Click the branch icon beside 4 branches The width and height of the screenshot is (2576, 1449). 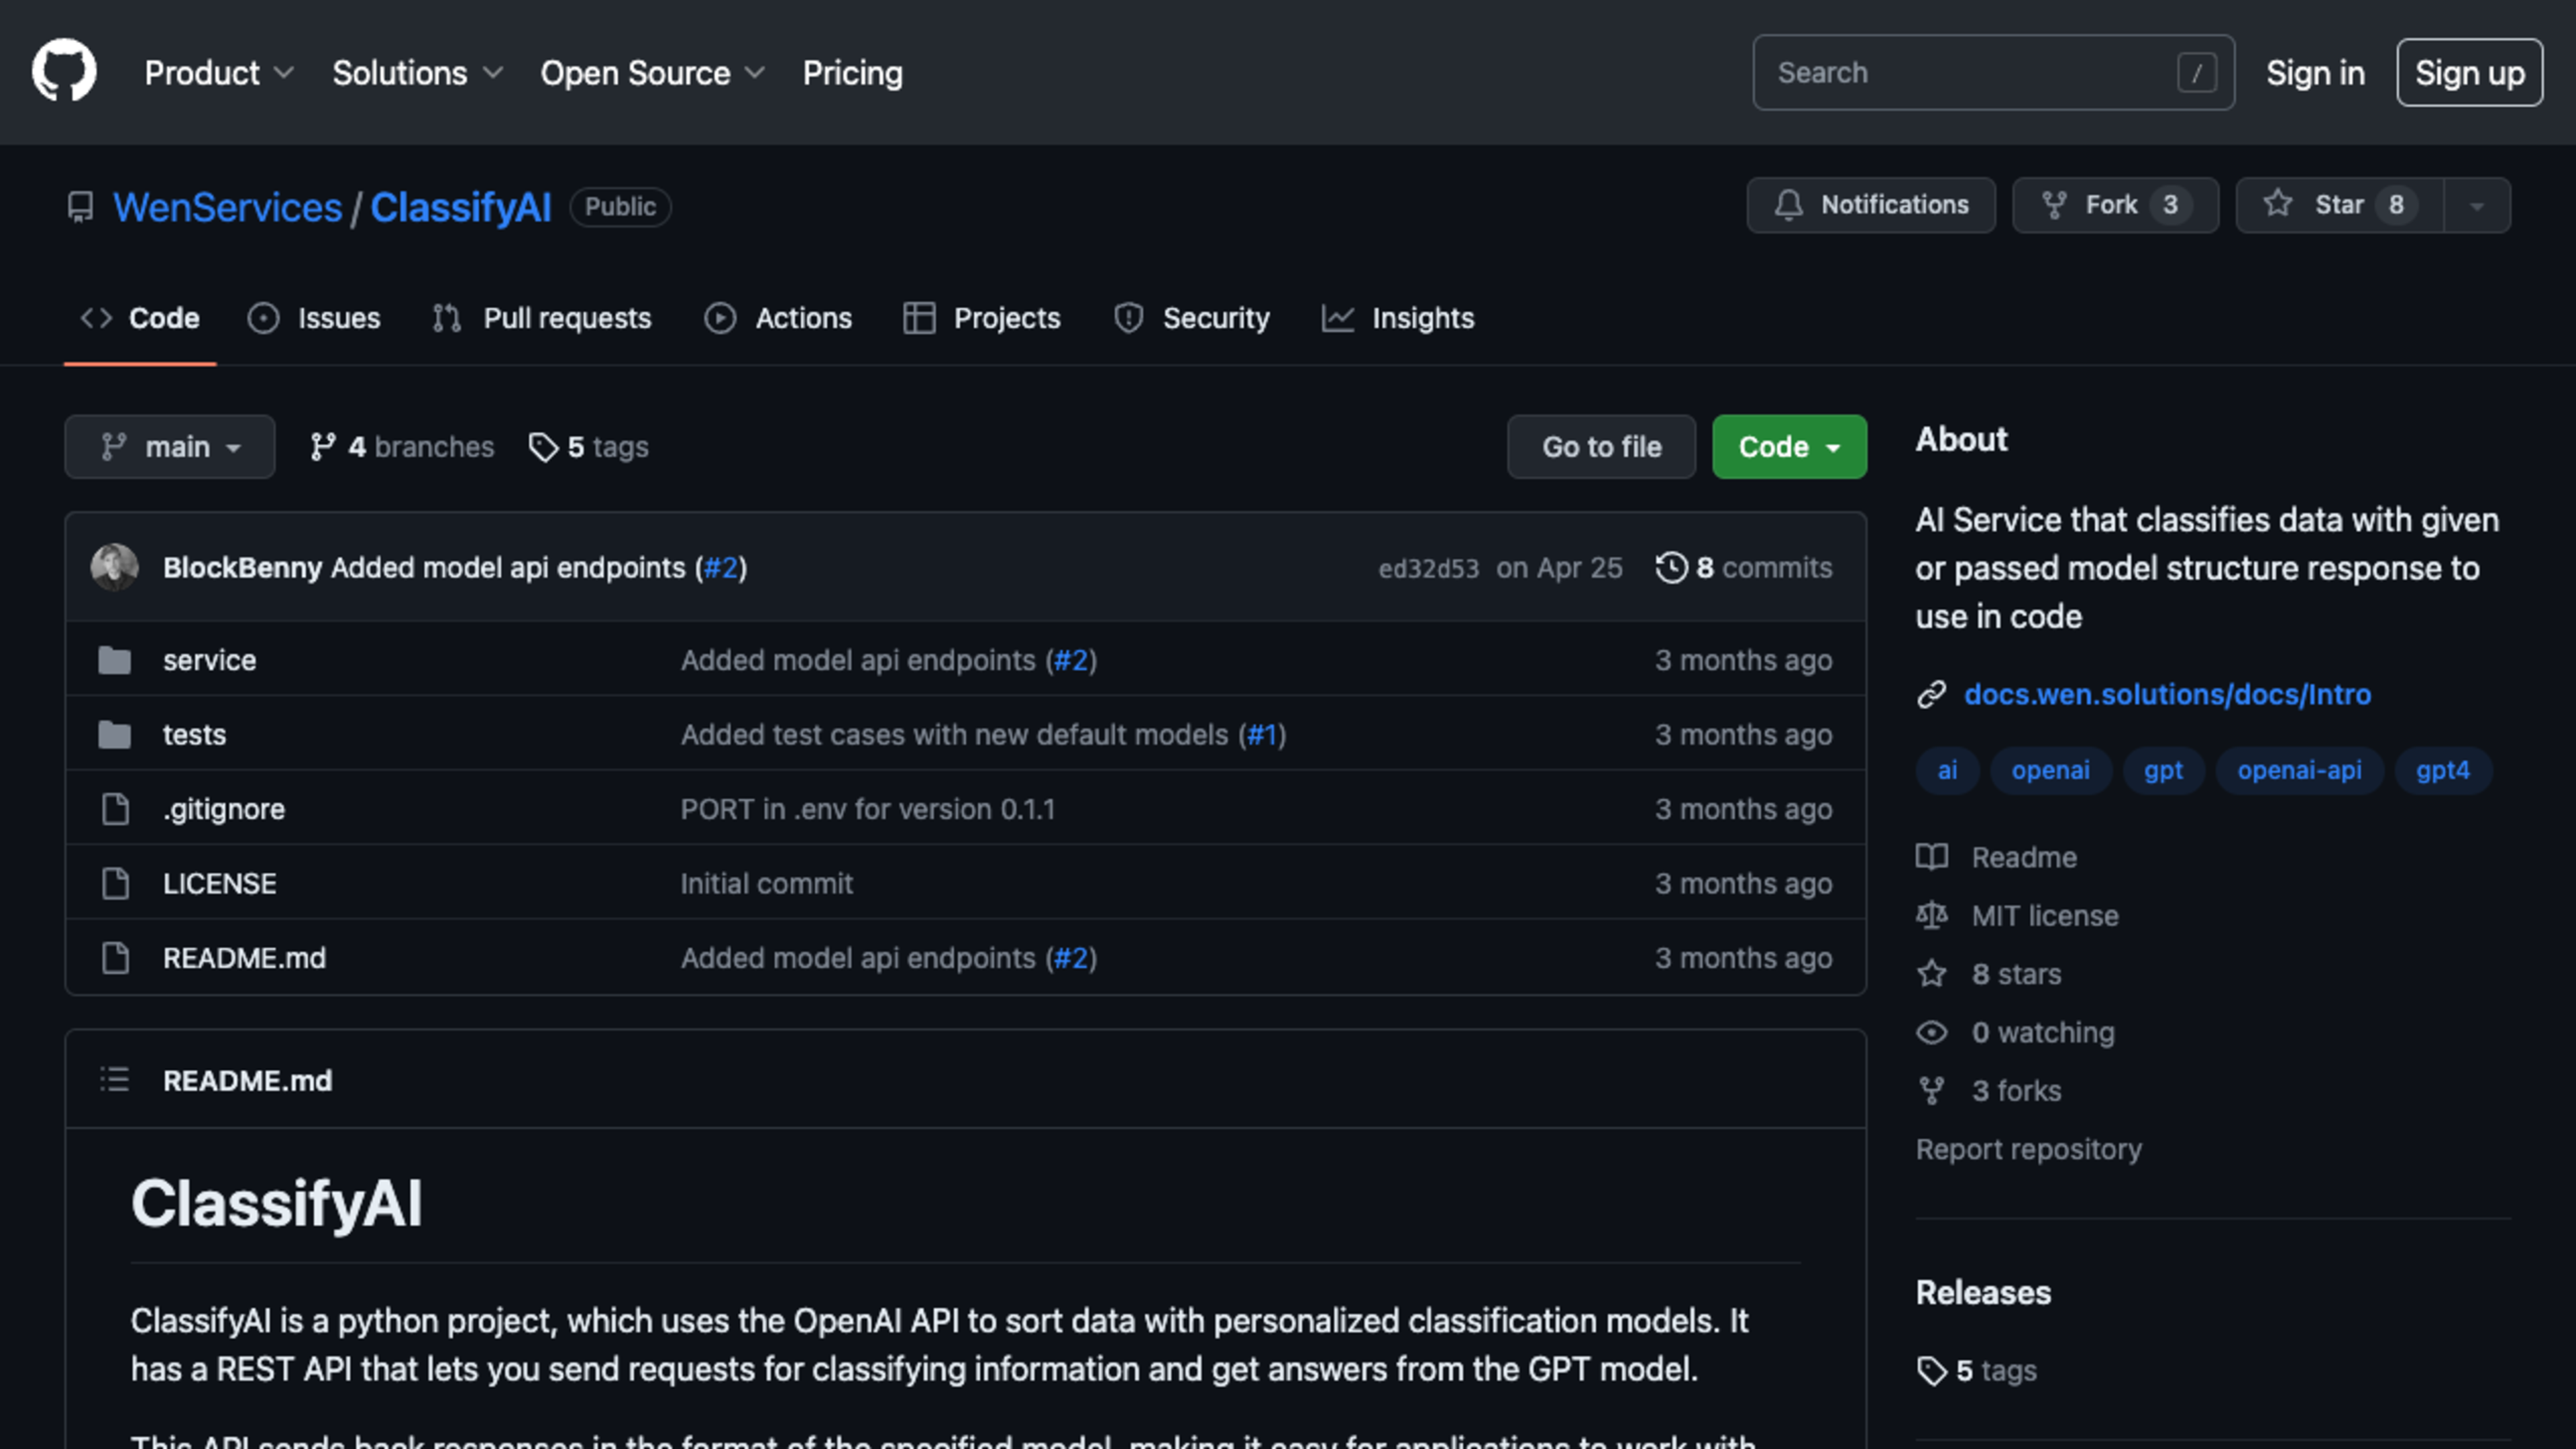pyautogui.click(x=322, y=447)
